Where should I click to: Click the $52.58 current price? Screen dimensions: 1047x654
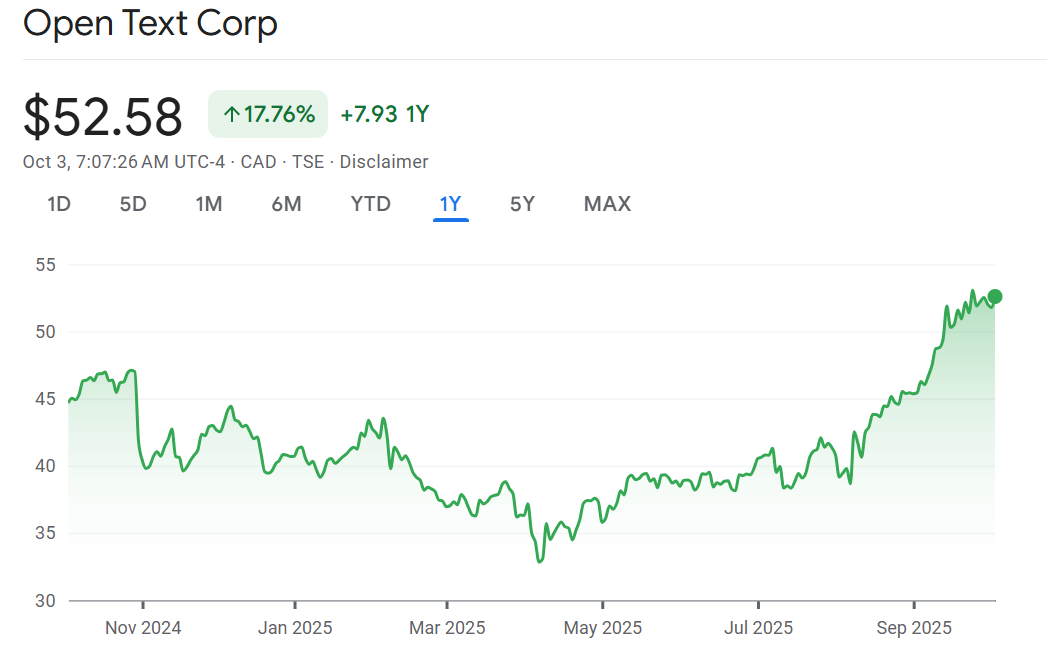coord(103,116)
